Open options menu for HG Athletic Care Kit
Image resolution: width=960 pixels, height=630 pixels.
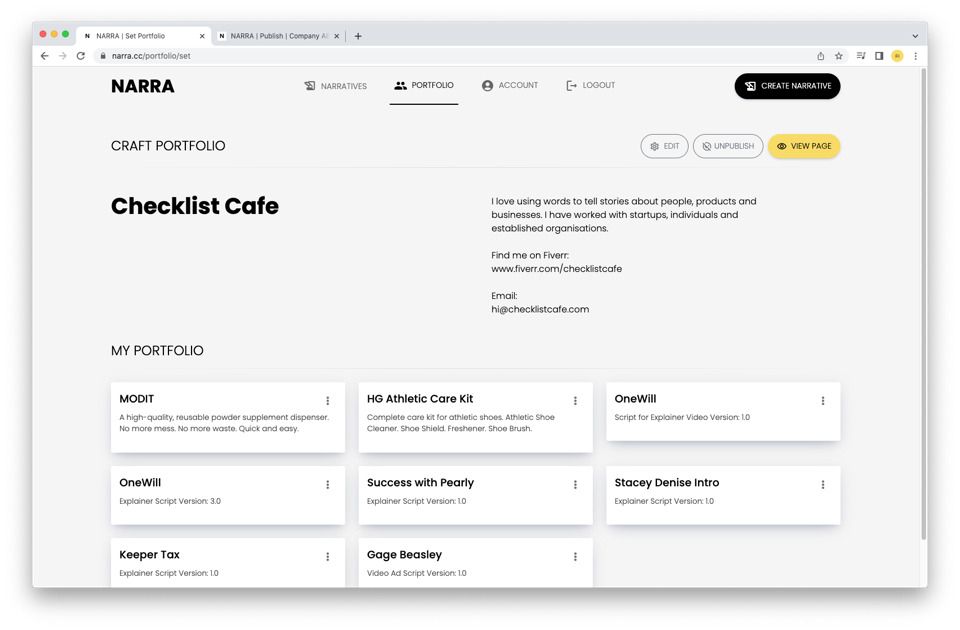(575, 401)
